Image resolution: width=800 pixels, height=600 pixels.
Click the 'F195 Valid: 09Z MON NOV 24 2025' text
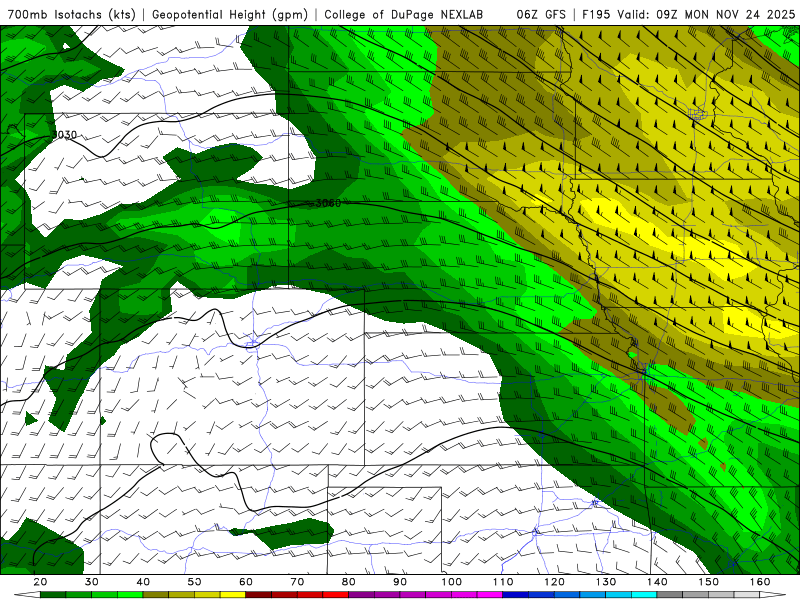tap(688, 14)
